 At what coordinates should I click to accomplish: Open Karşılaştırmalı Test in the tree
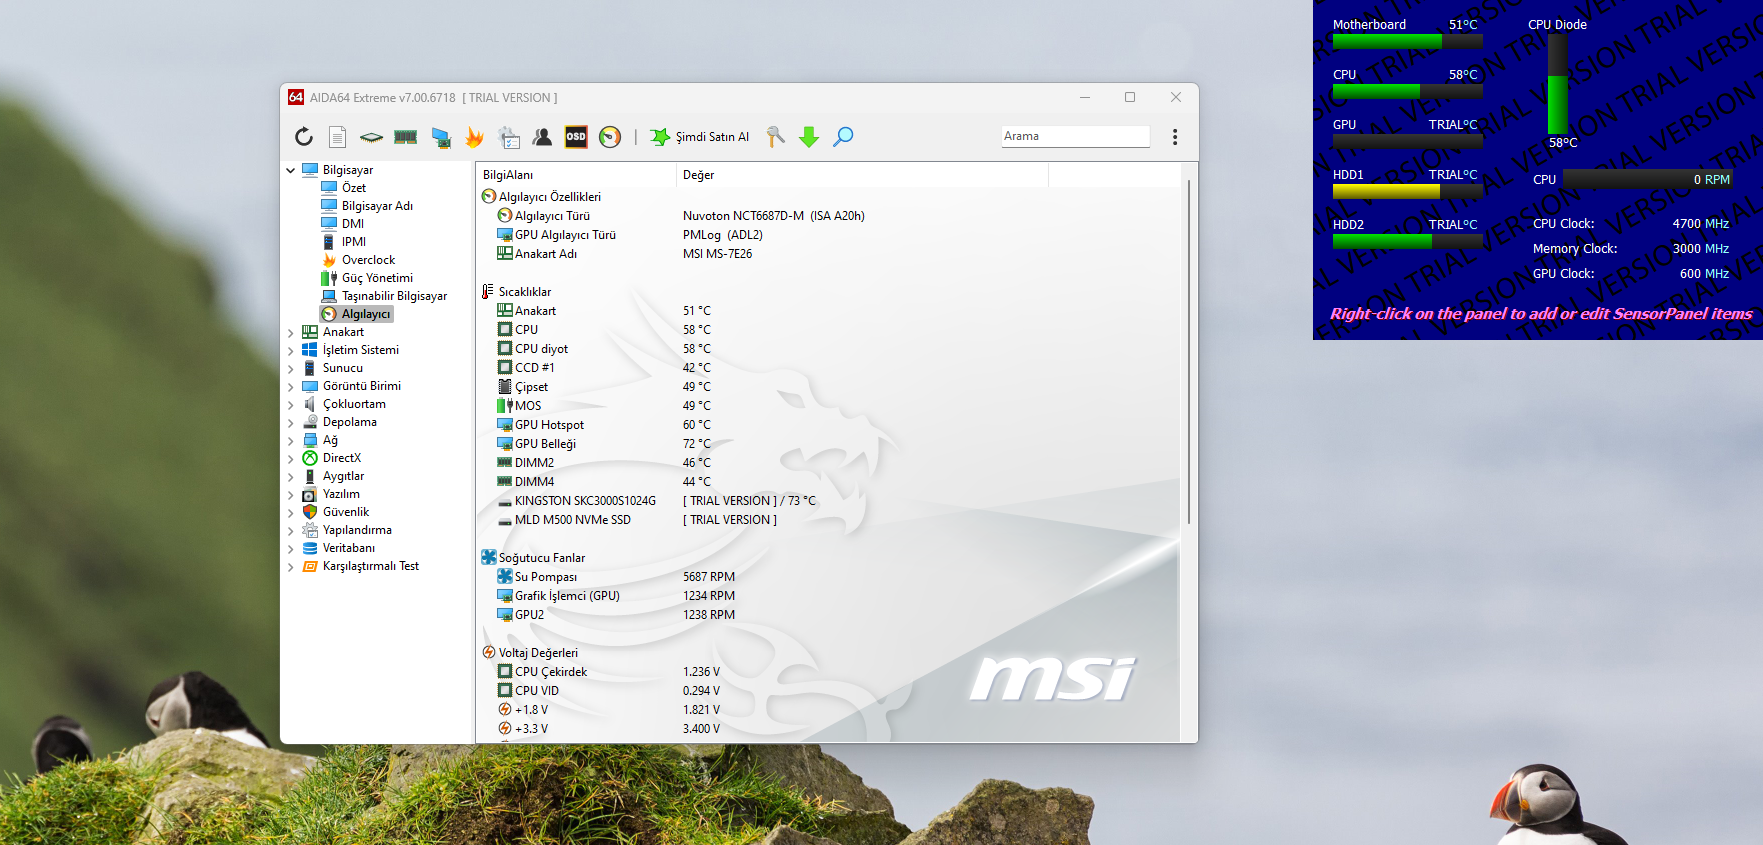click(371, 566)
